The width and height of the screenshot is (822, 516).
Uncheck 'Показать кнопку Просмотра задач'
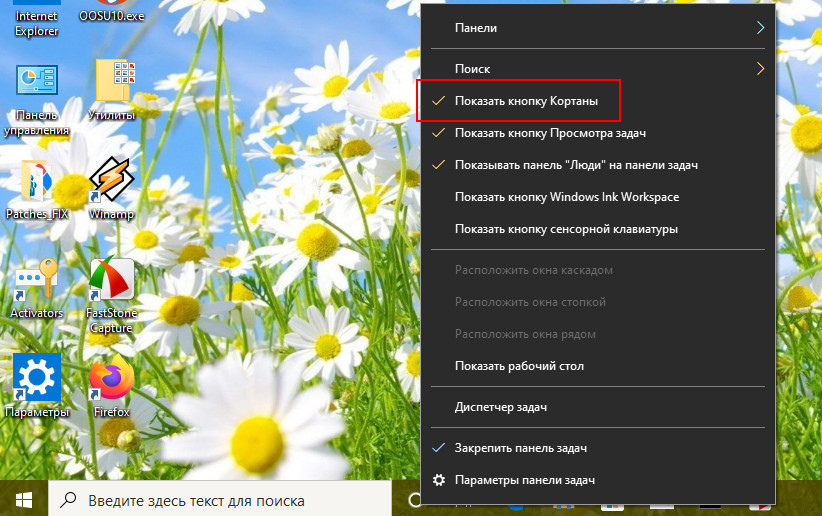click(598, 133)
